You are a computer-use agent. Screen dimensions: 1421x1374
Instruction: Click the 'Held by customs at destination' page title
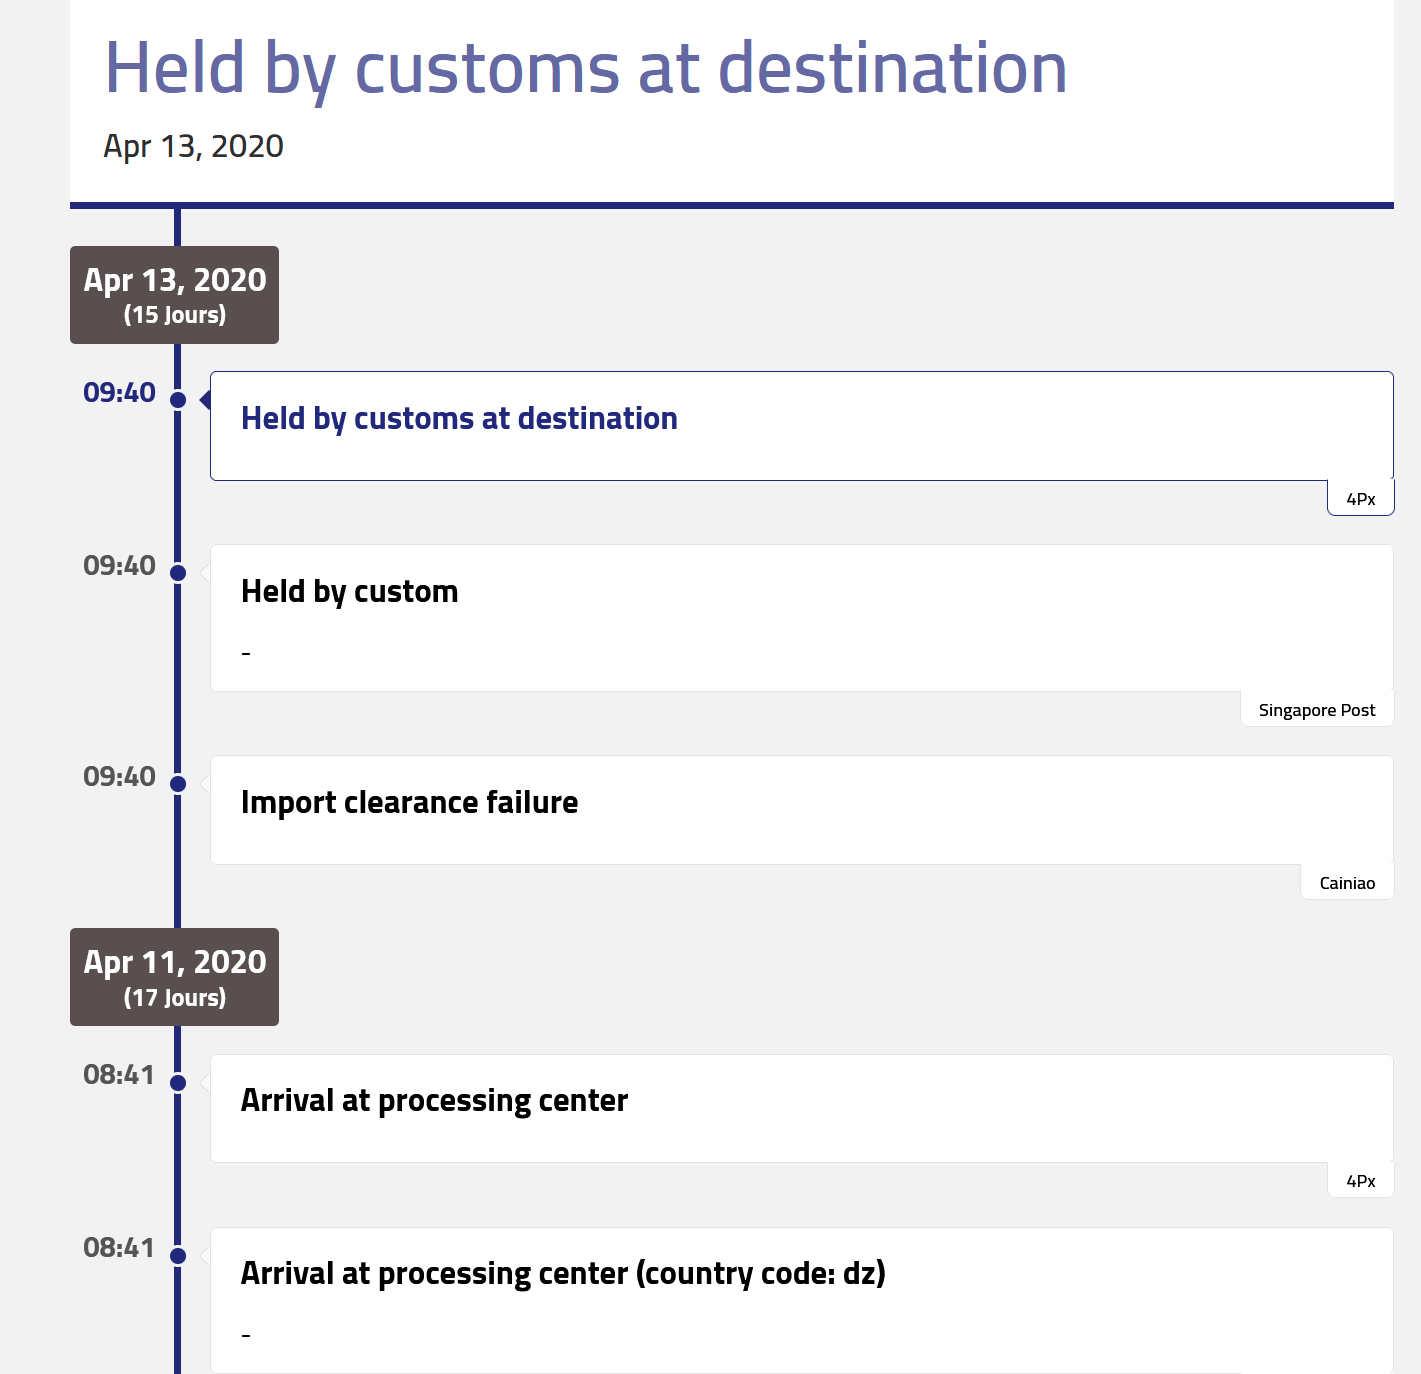[x=586, y=69]
